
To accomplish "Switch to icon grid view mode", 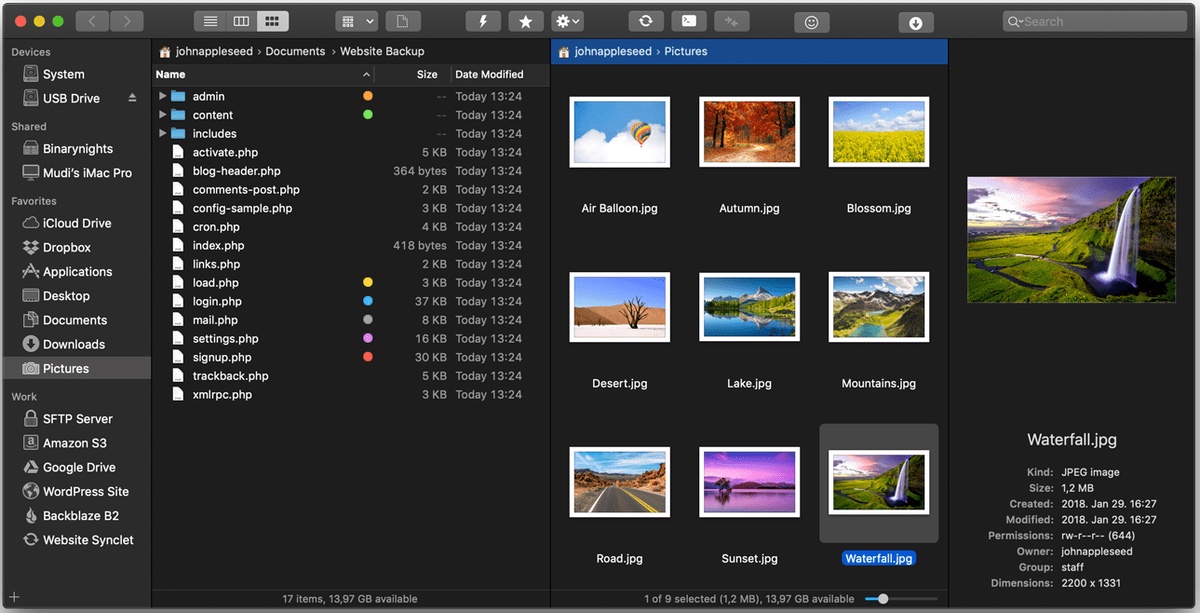I will coord(272,21).
